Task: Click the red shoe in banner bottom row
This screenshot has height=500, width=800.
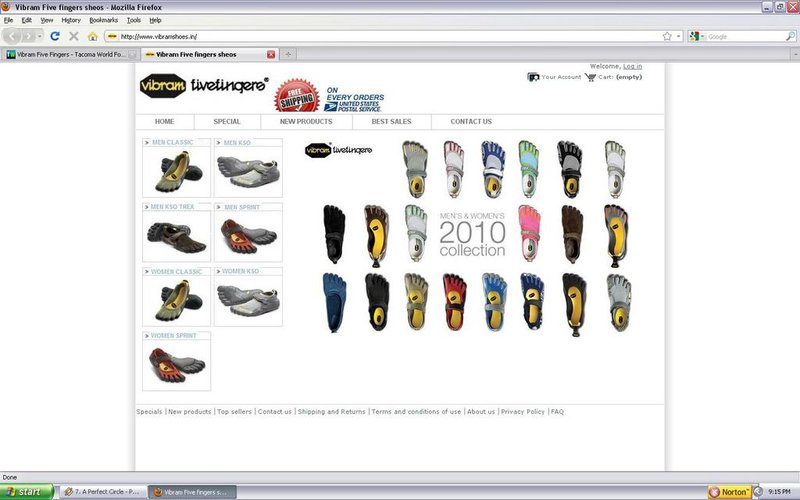Action: [x=454, y=302]
